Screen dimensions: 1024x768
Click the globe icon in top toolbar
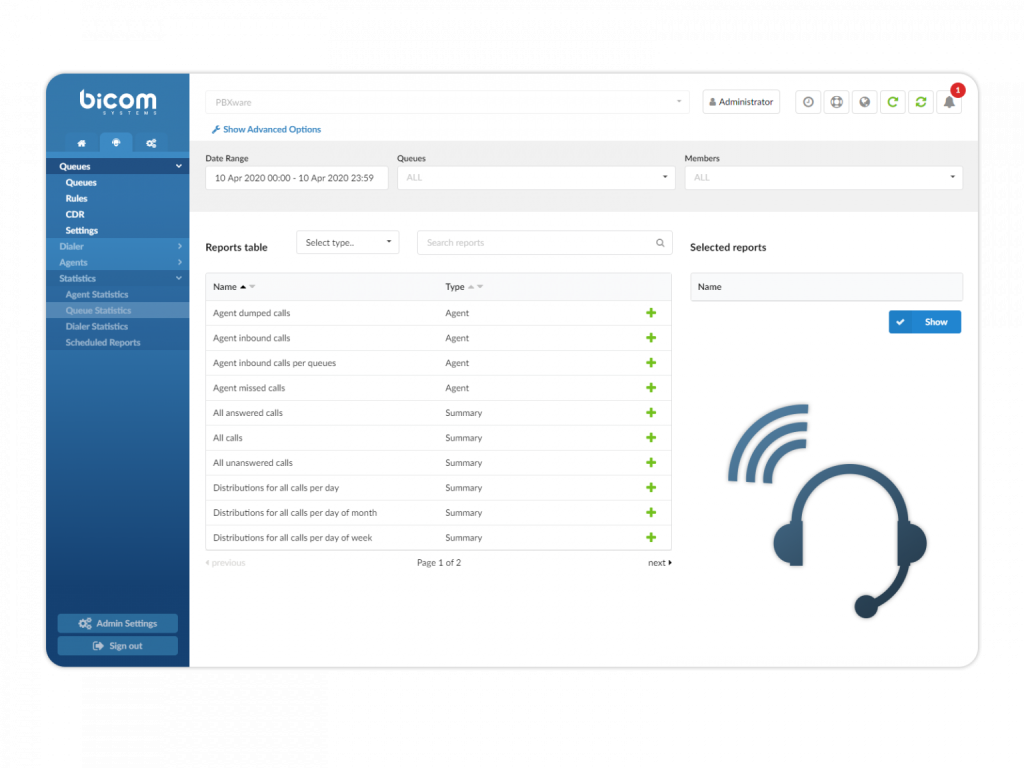coord(864,102)
